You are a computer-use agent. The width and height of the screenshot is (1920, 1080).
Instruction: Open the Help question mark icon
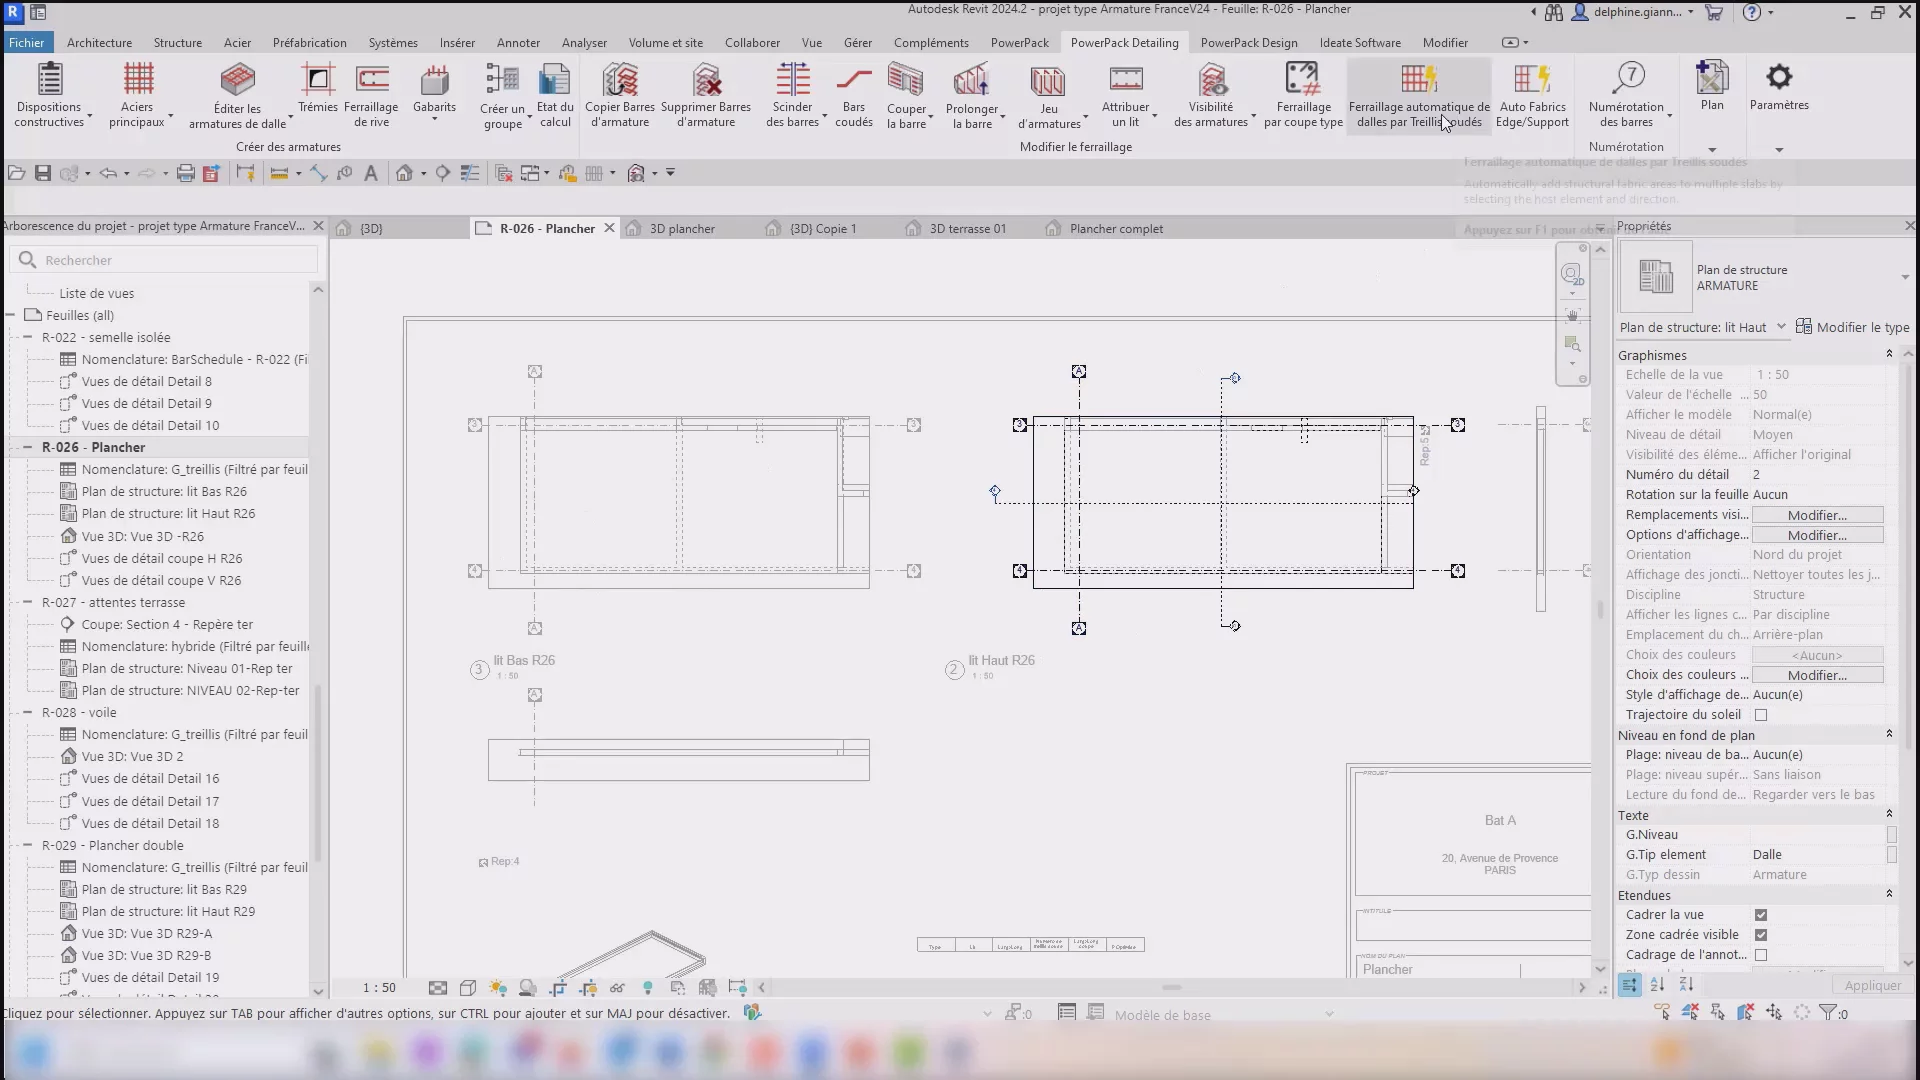[x=1752, y=13]
